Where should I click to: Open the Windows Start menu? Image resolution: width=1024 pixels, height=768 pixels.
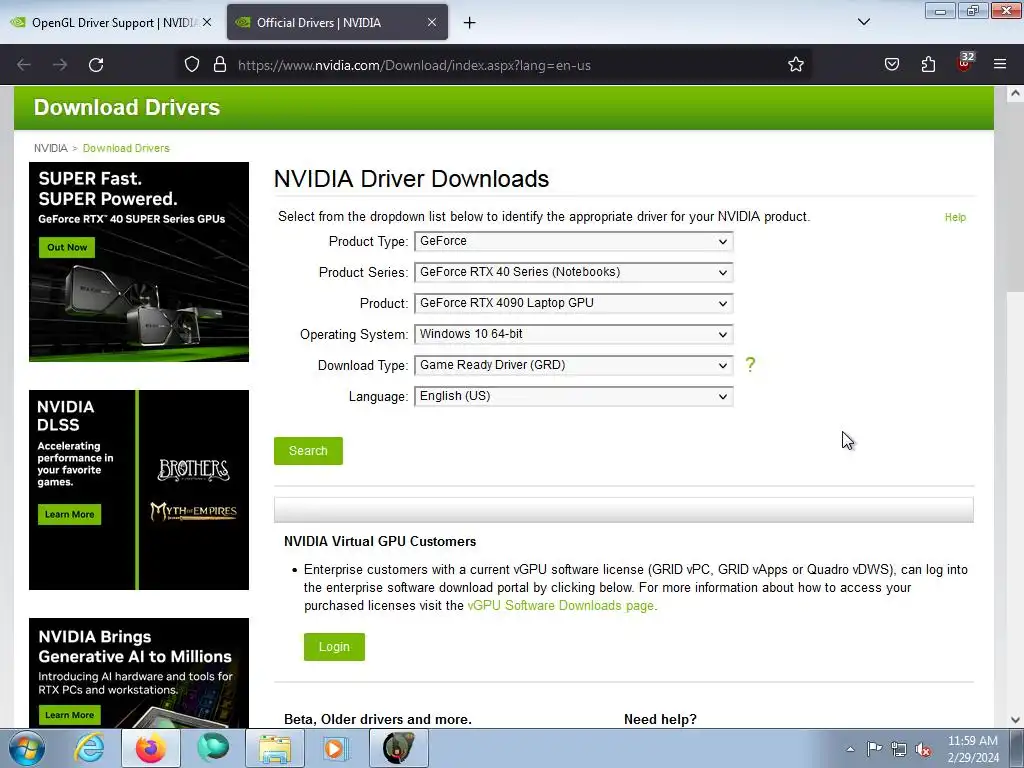coord(27,748)
